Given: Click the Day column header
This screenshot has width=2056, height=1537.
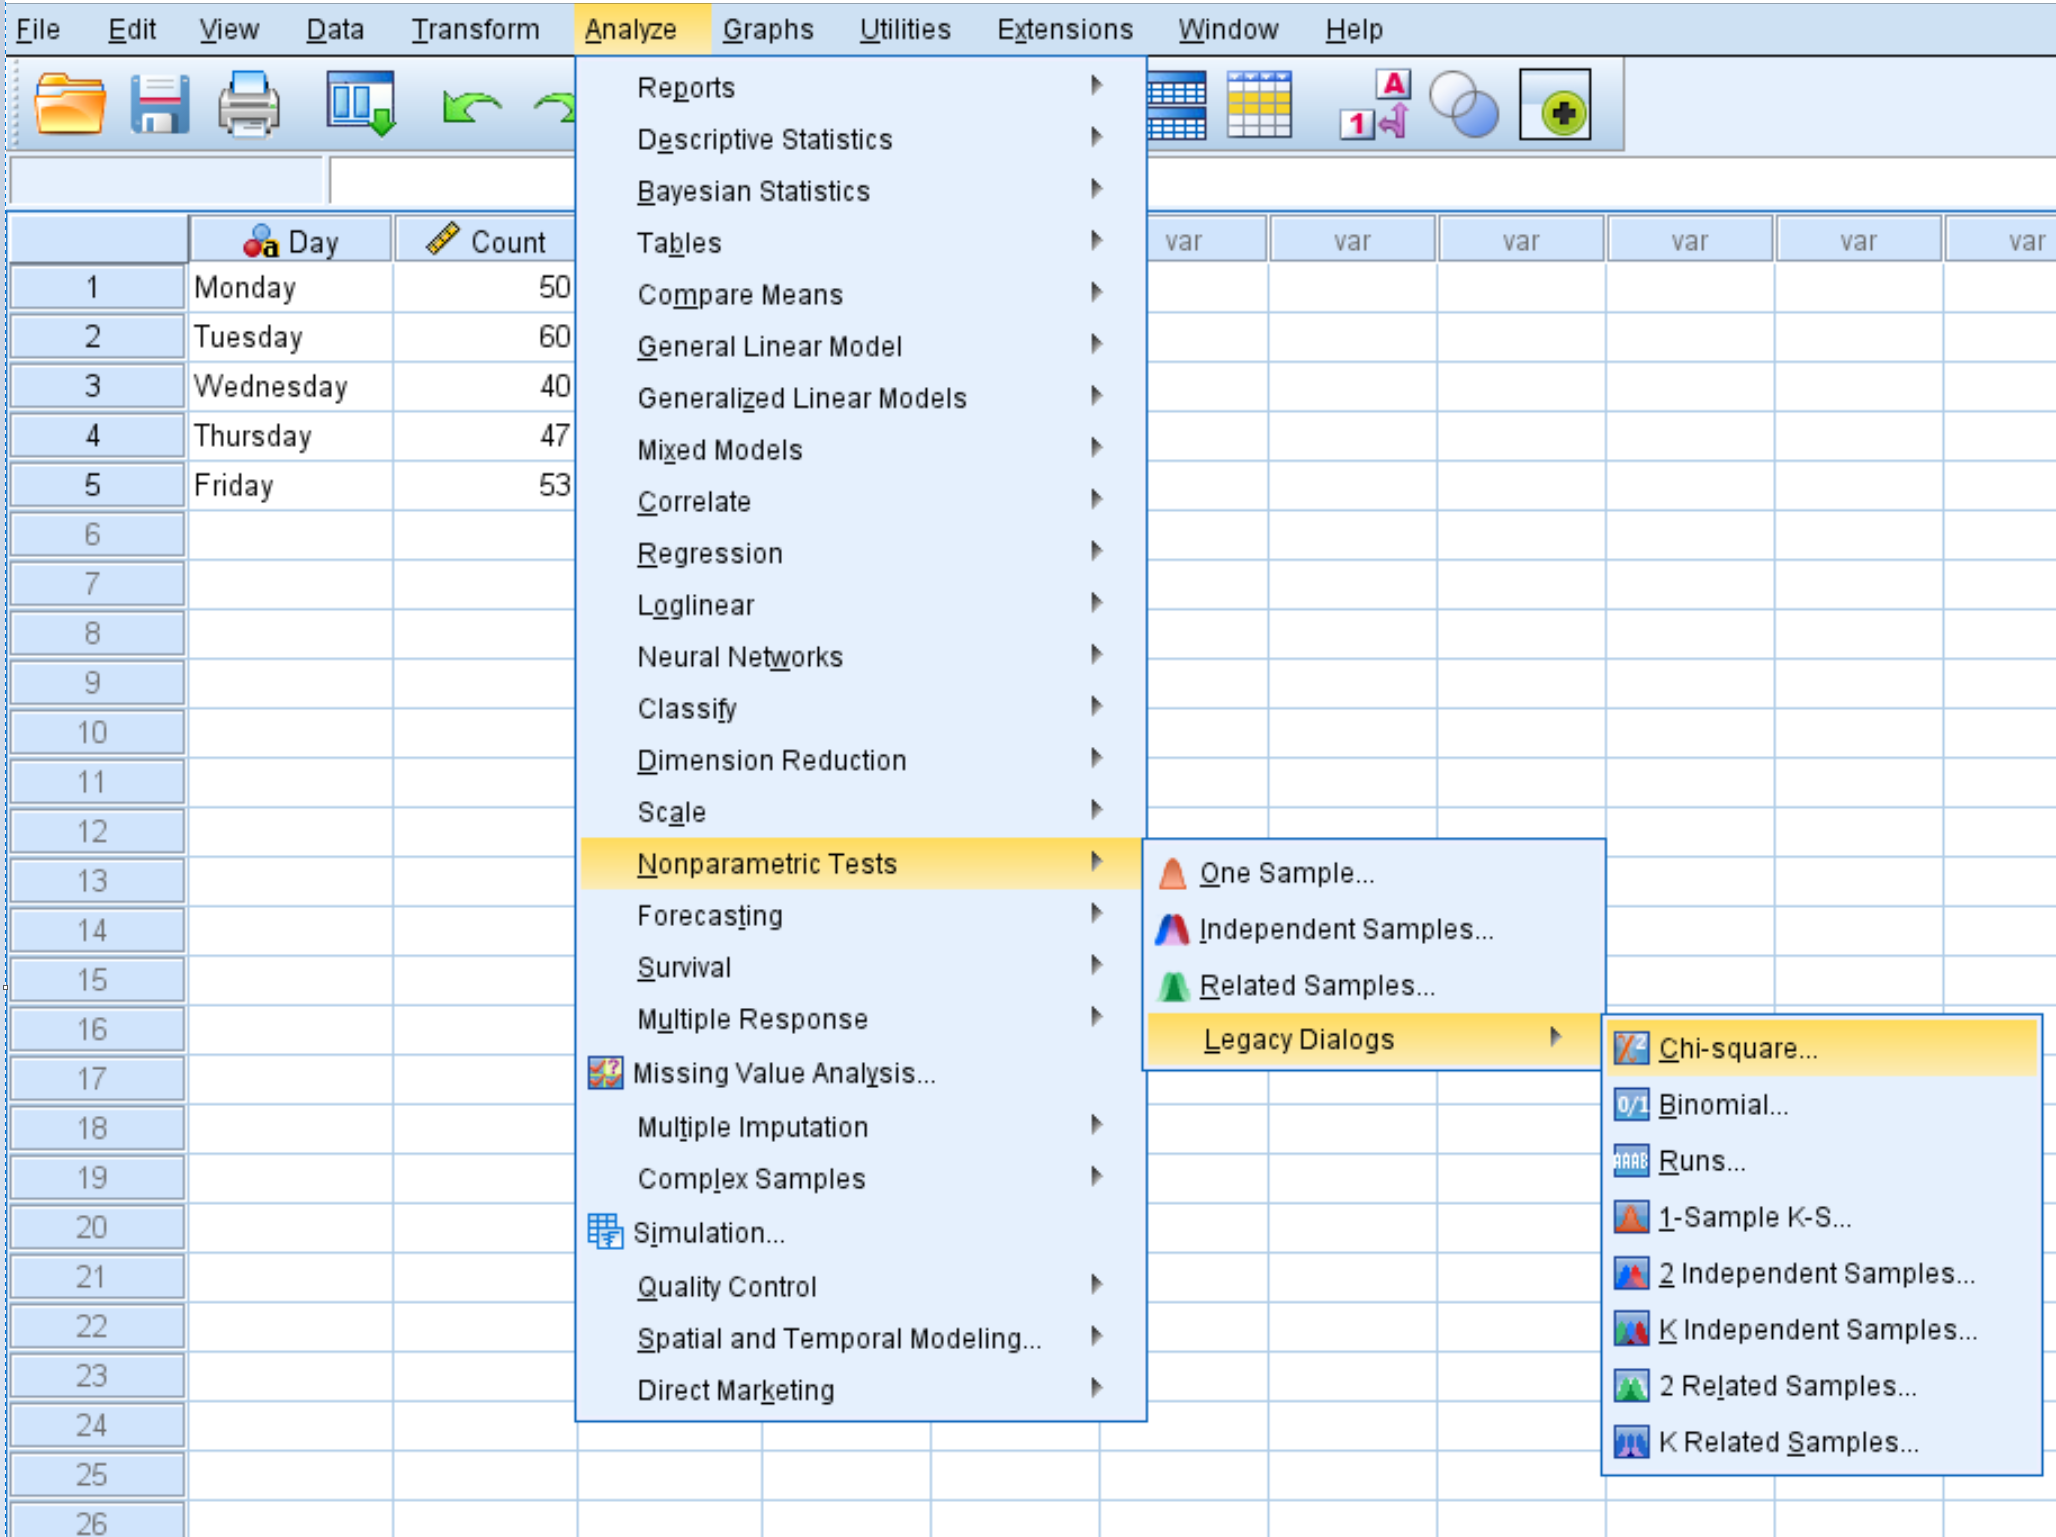Looking at the screenshot, I should pyautogui.click(x=291, y=240).
